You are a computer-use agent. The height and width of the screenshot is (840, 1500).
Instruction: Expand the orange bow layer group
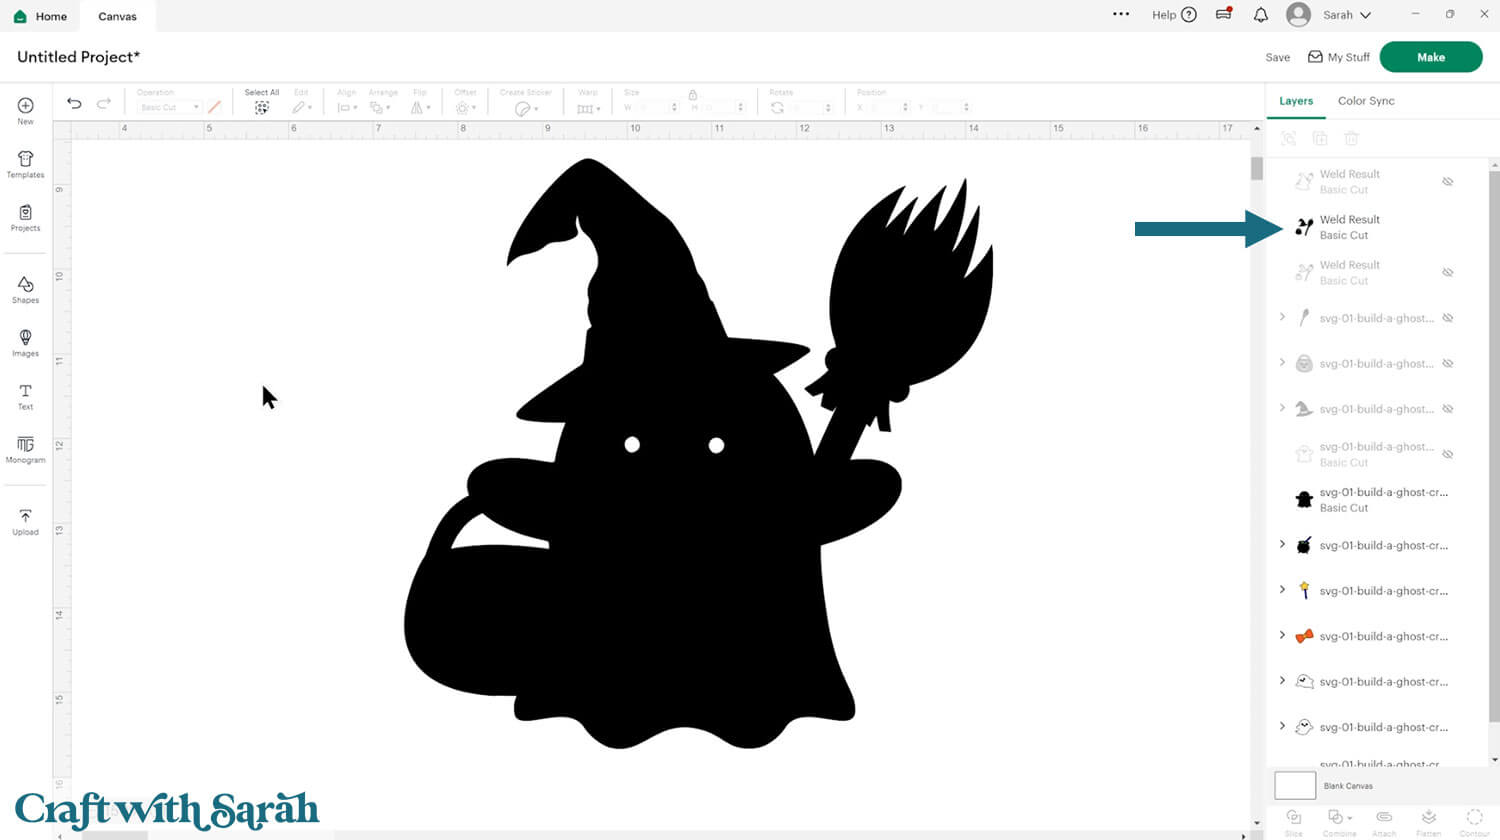[1282, 635]
